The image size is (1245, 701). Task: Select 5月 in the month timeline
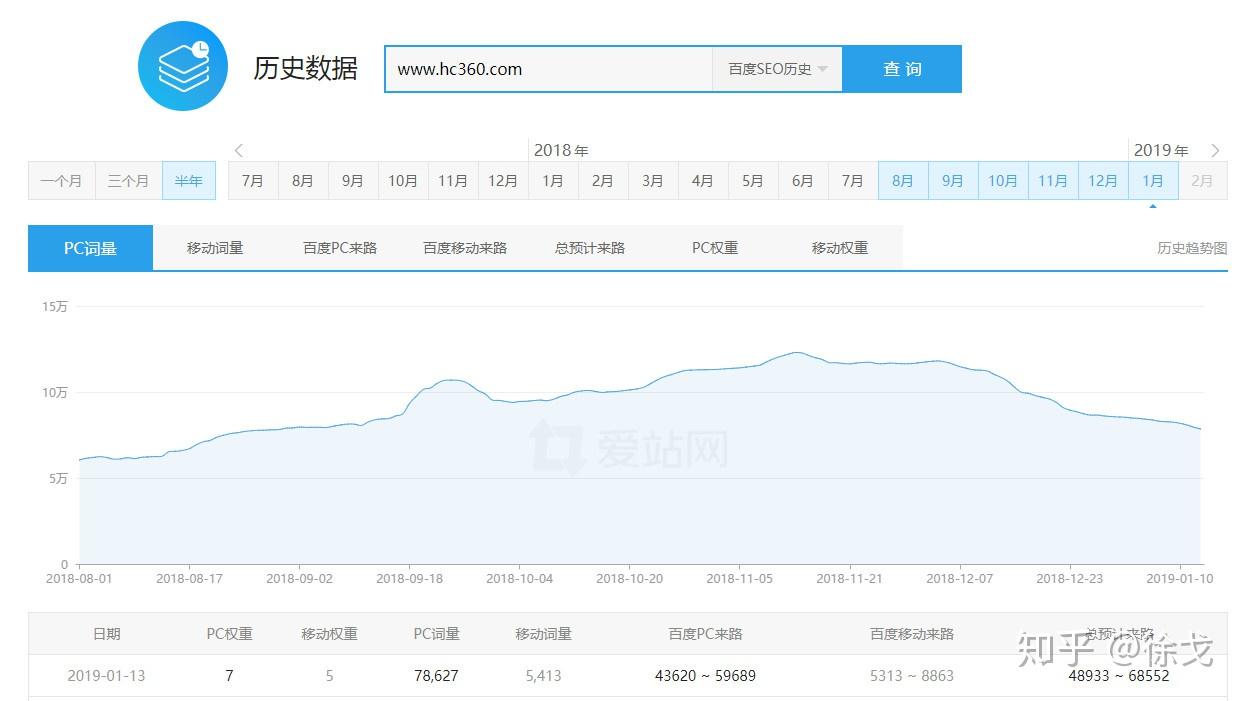coord(753,181)
